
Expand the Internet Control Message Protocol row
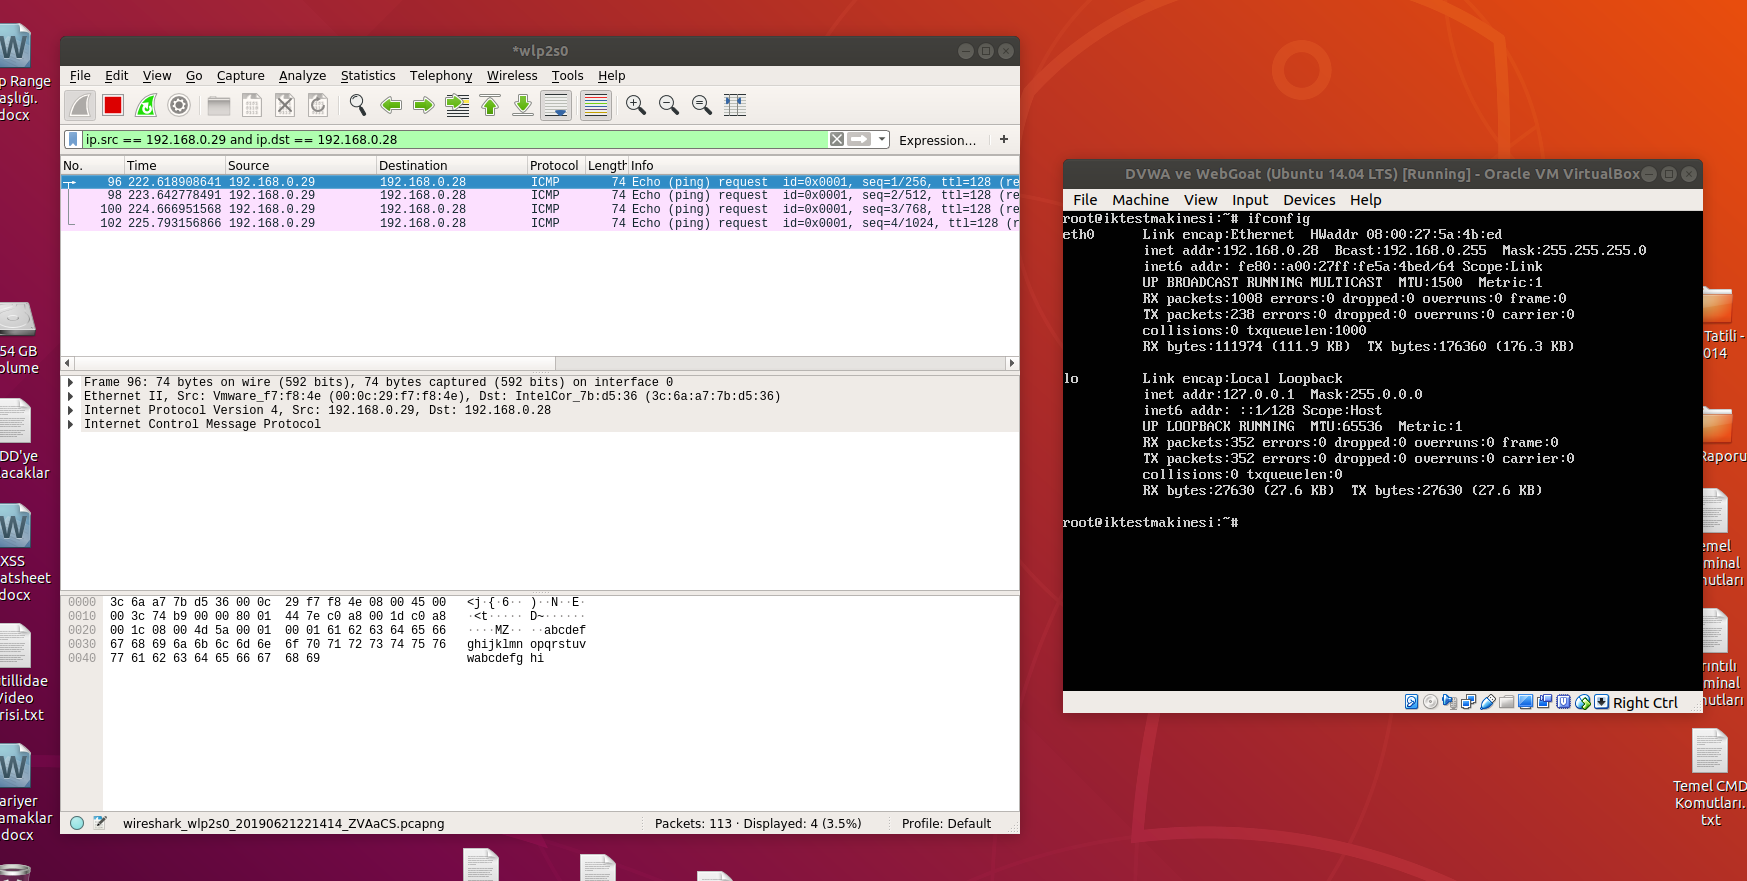pos(70,425)
